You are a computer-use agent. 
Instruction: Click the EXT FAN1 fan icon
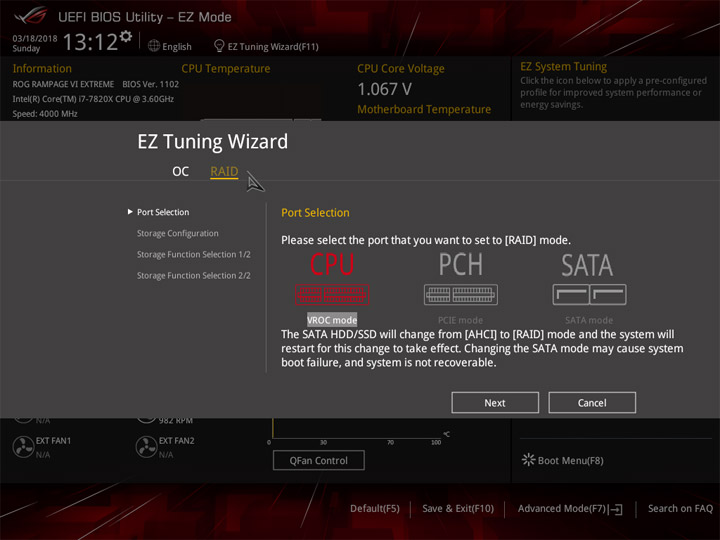coord(23,447)
